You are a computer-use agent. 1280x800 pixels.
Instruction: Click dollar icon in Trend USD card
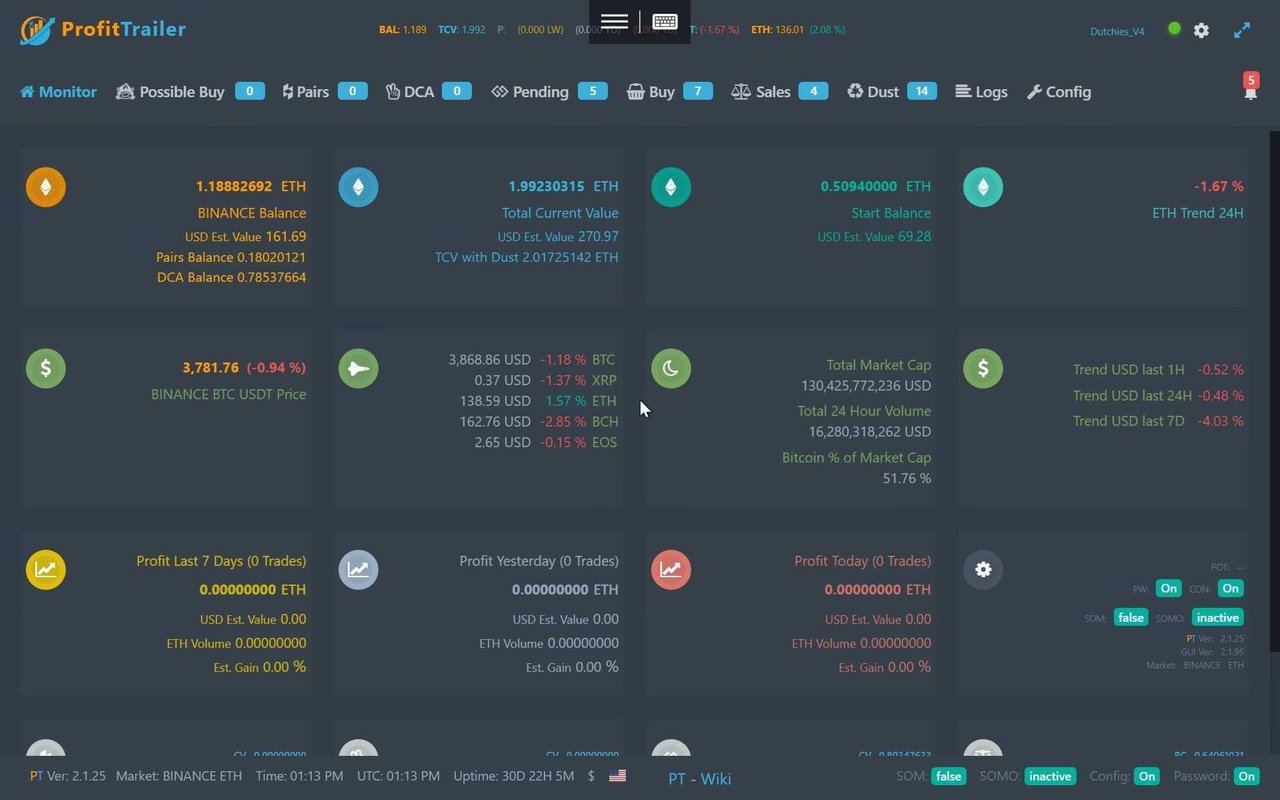[983, 368]
